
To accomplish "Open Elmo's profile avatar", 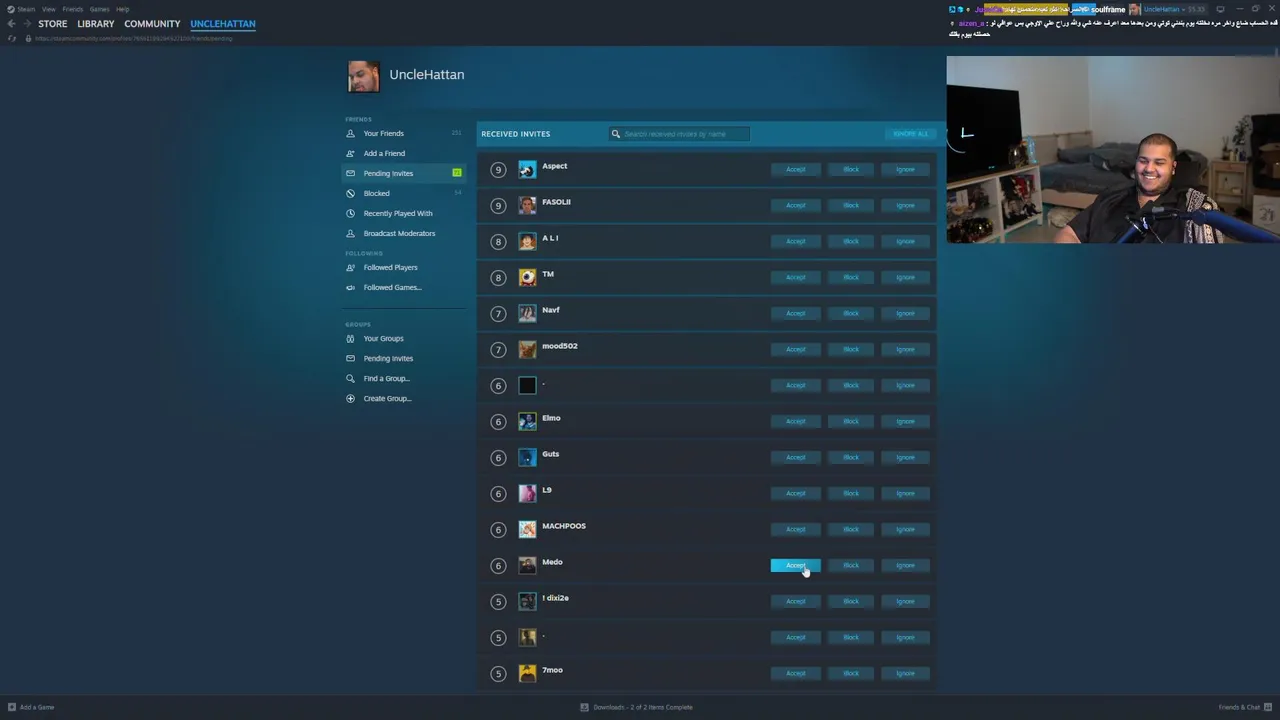I will point(527,421).
